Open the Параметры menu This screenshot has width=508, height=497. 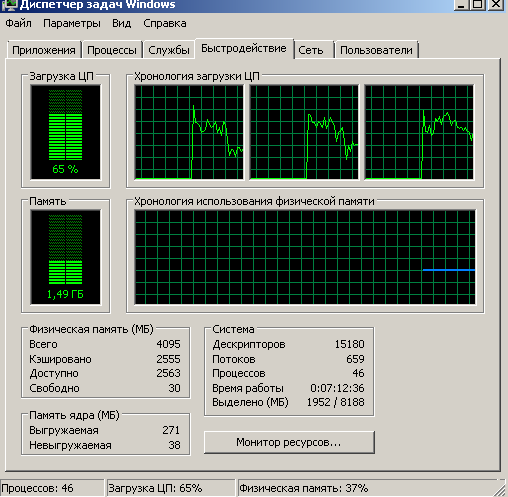[x=72, y=23]
